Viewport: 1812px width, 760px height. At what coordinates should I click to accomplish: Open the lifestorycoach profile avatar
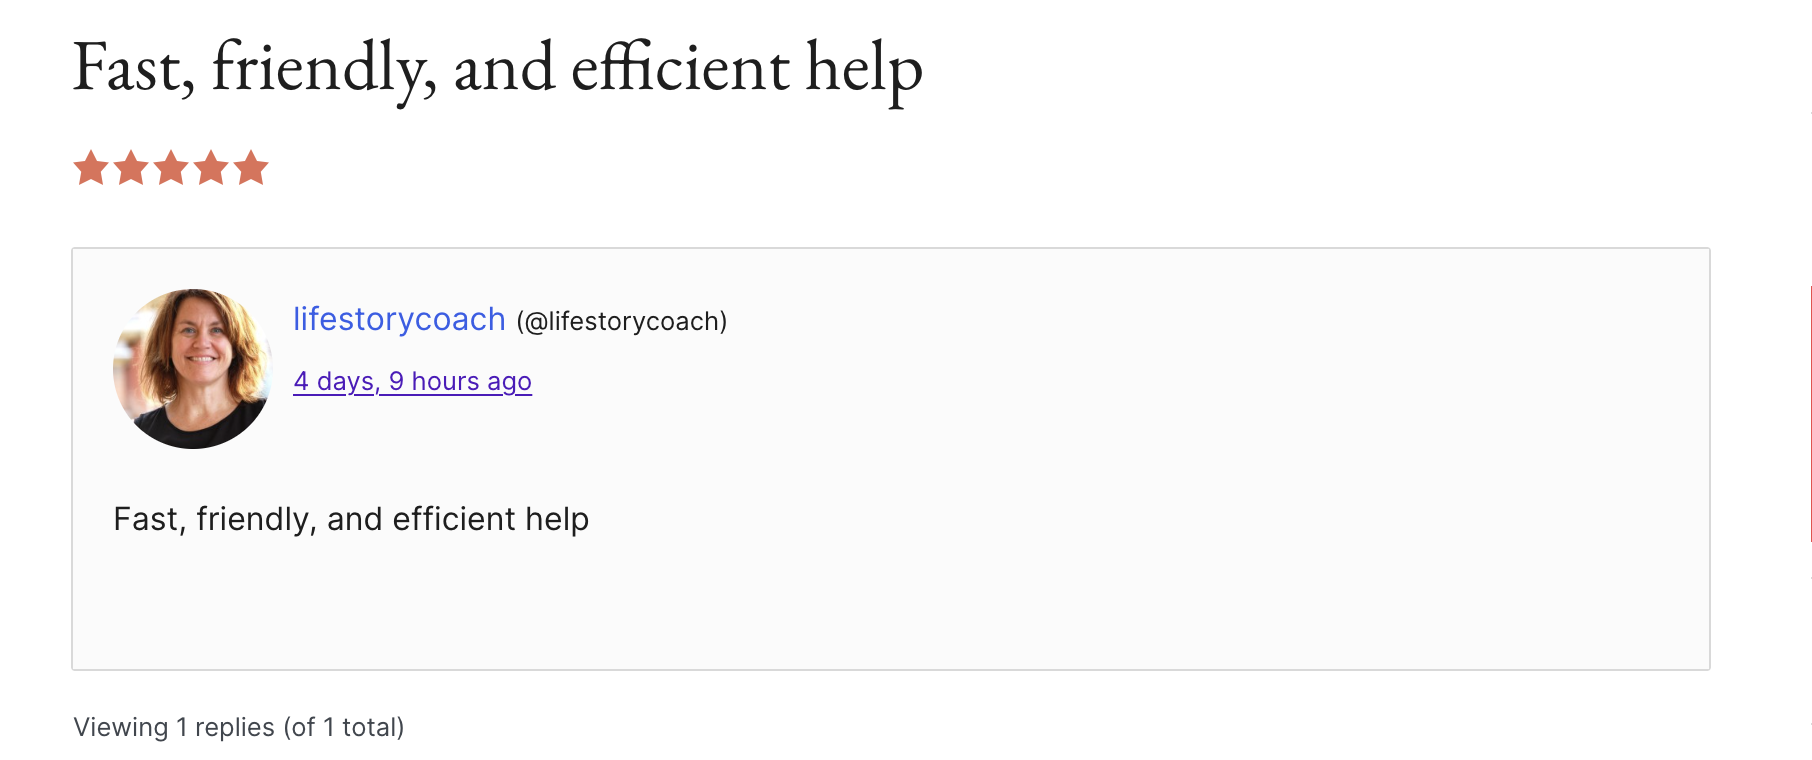pos(192,369)
